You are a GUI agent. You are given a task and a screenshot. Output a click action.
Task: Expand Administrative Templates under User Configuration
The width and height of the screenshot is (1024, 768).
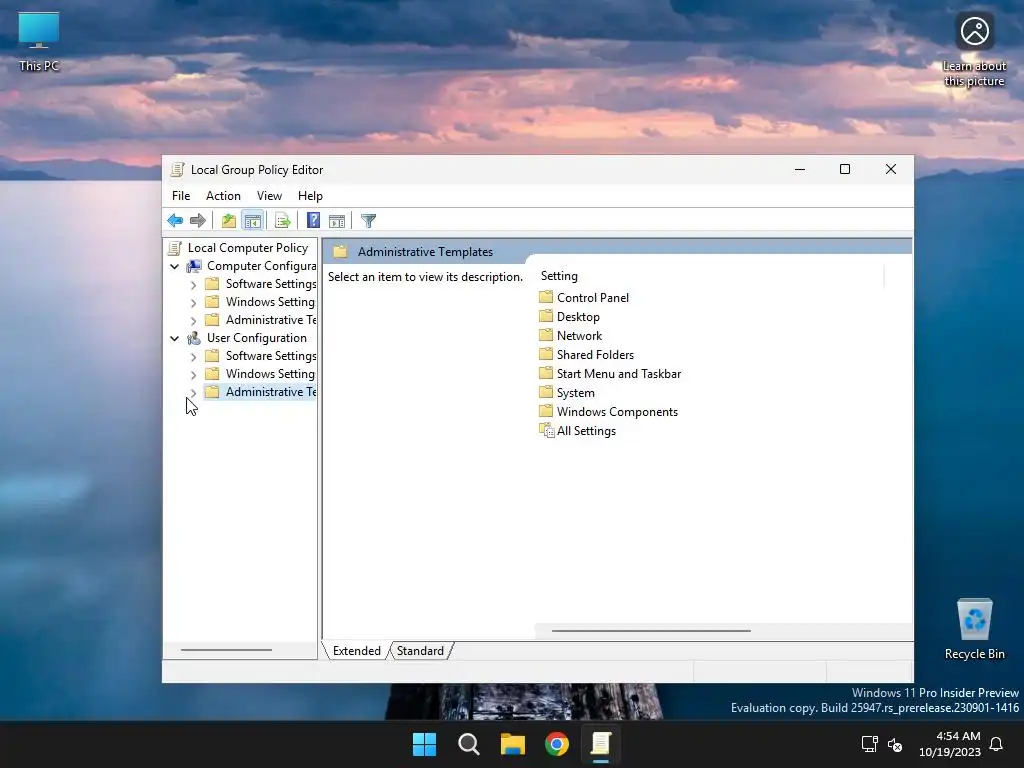tap(193, 392)
